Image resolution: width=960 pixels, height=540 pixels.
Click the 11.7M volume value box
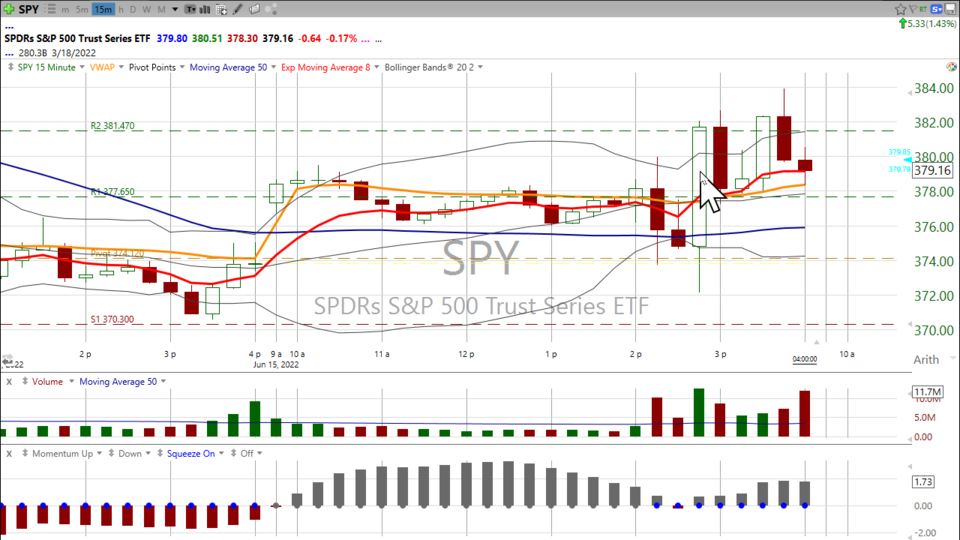tap(928, 392)
